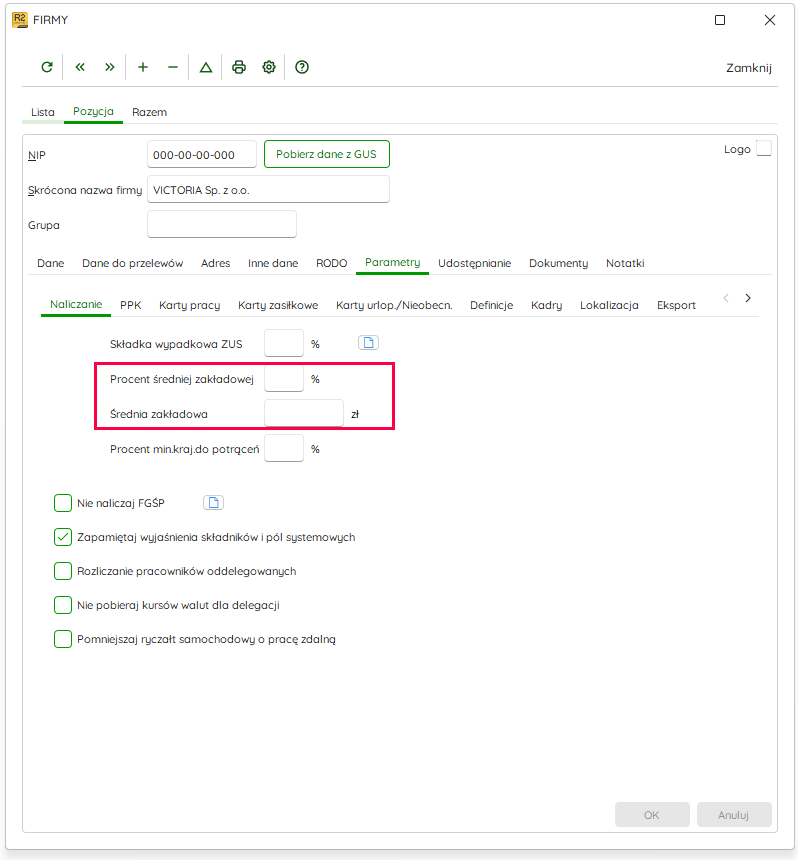Switch to Karty pracy sub-tab

click(x=190, y=305)
